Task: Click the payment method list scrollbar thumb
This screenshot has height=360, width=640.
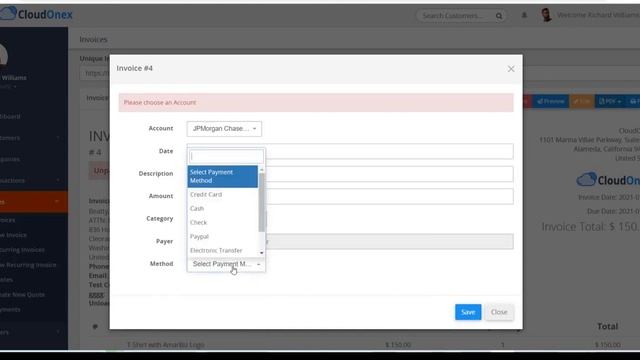Action: [262, 202]
